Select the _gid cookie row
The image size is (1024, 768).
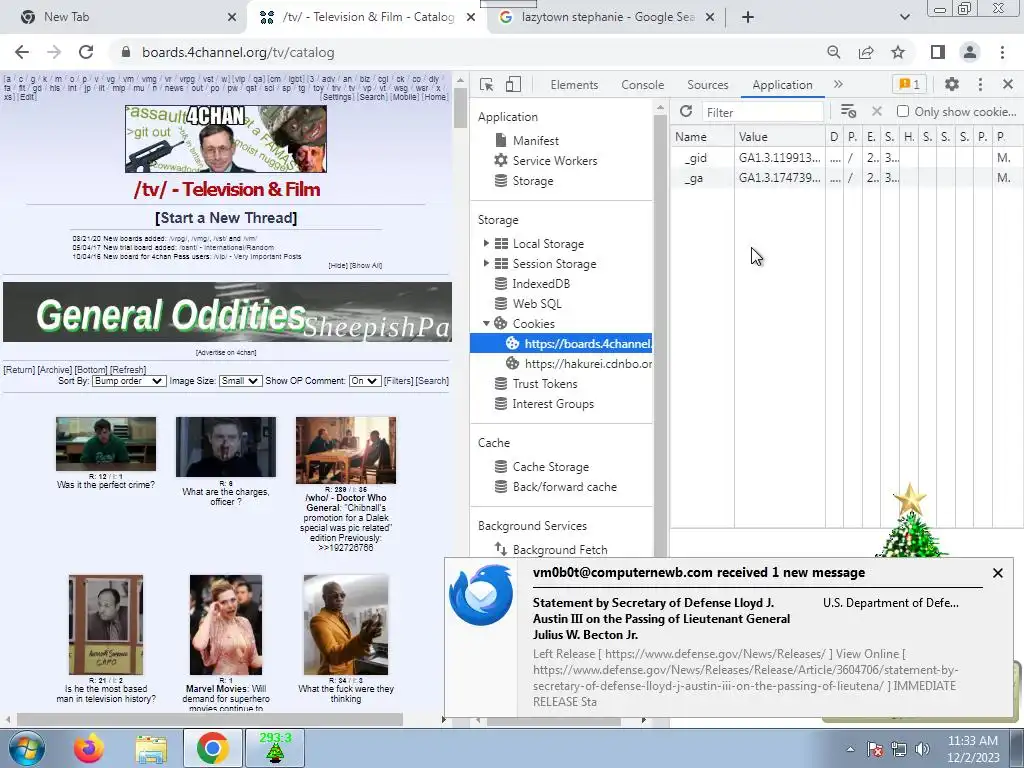click(x=846, y=157)
